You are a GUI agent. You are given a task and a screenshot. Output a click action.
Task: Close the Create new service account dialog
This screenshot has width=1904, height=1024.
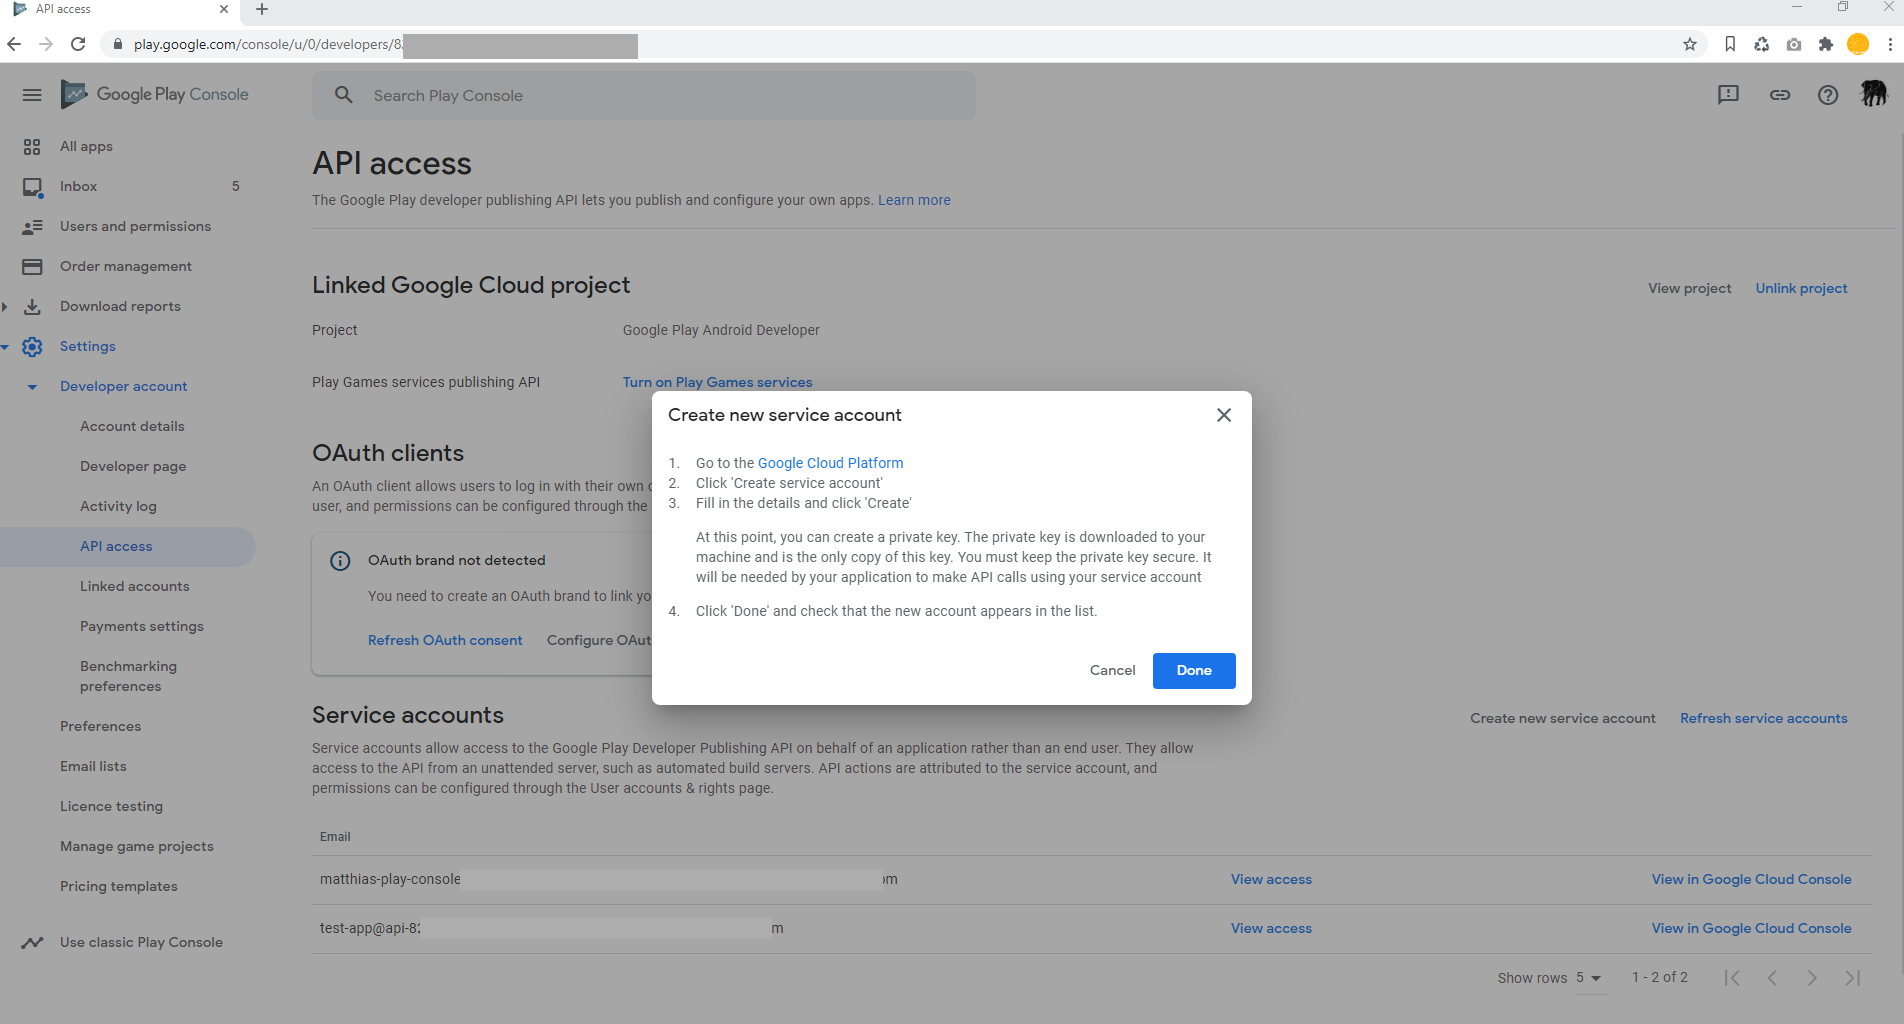1223,415
